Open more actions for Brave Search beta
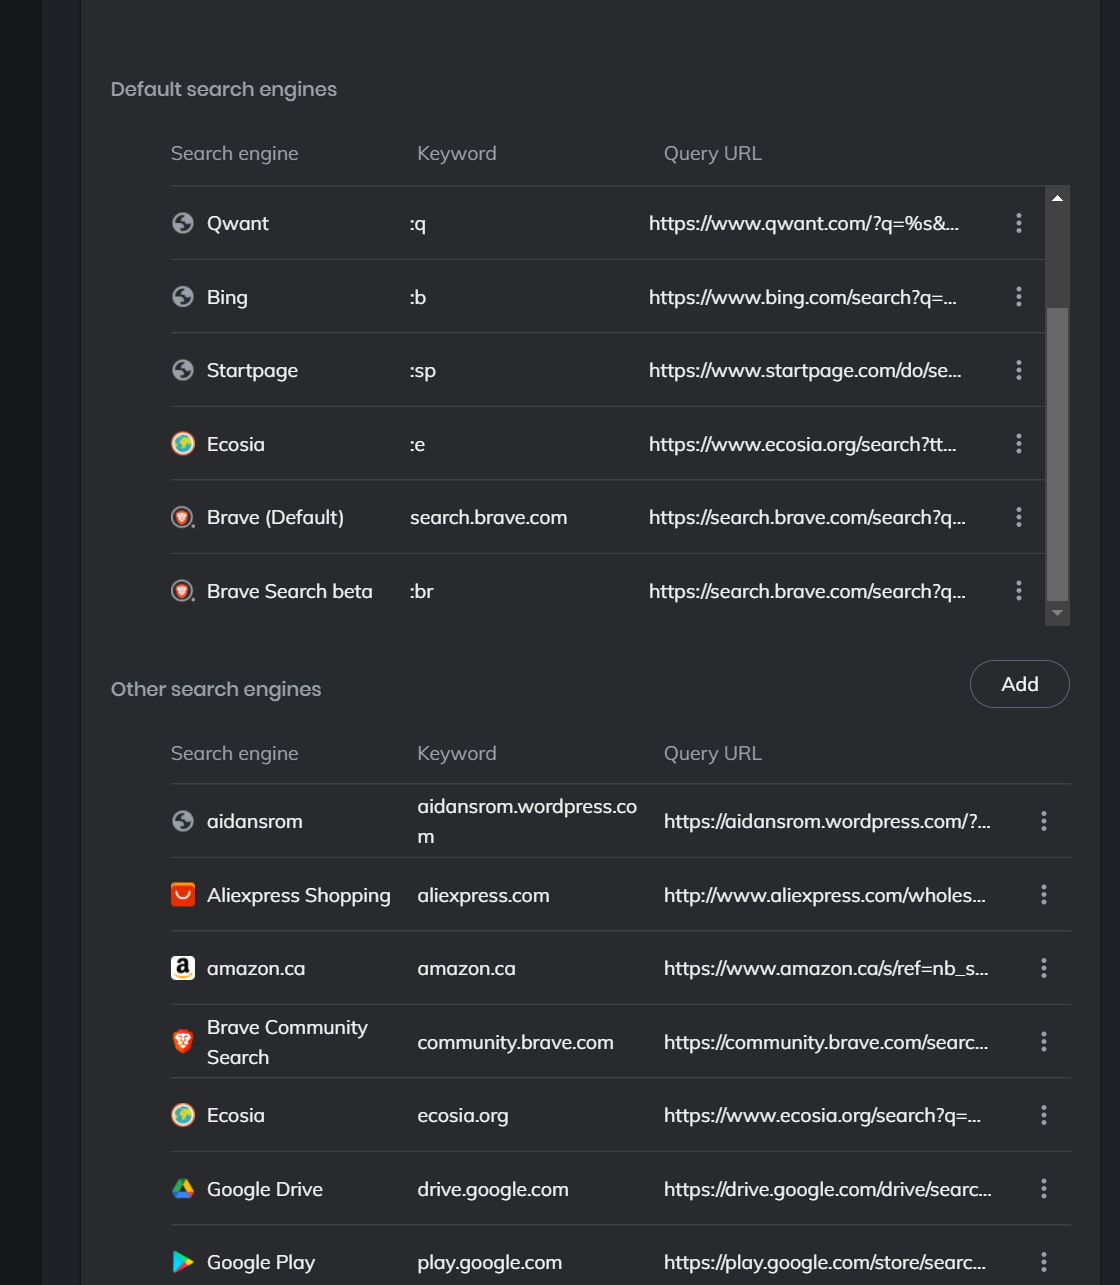This screenshot has width=1120, height=1285. point(1018,591)
